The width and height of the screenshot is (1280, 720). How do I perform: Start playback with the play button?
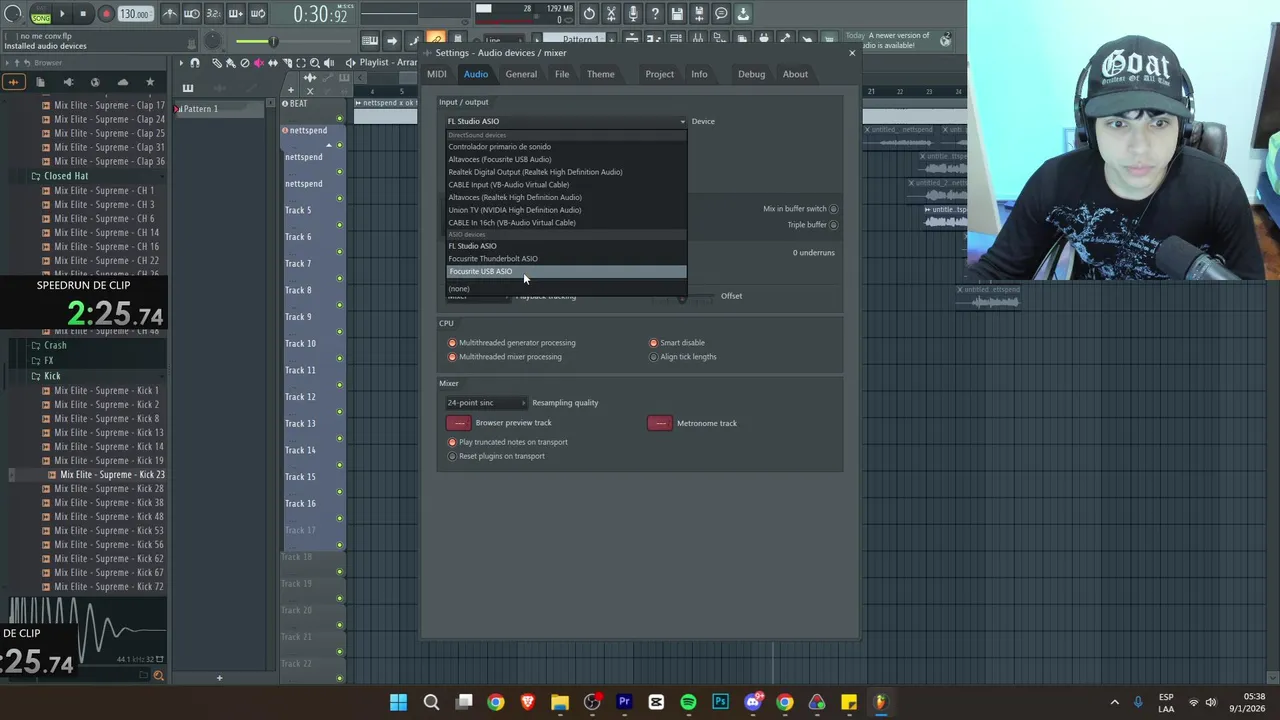pos(61,14)
